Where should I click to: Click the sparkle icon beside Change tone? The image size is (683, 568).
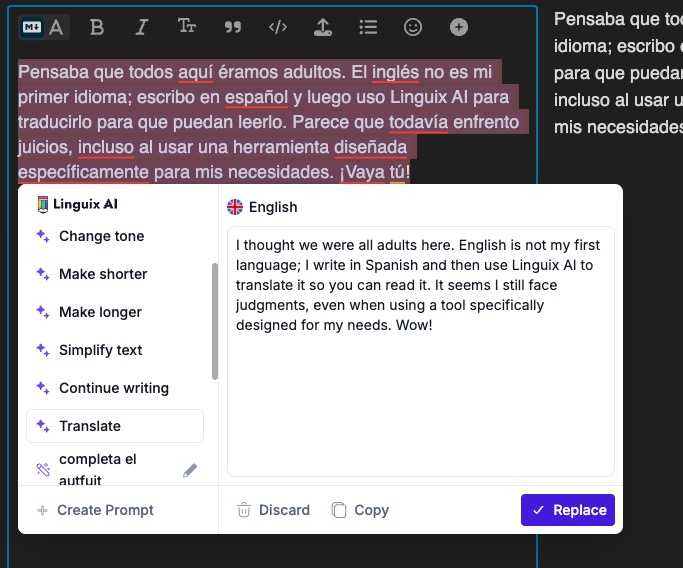coord(43,236)
